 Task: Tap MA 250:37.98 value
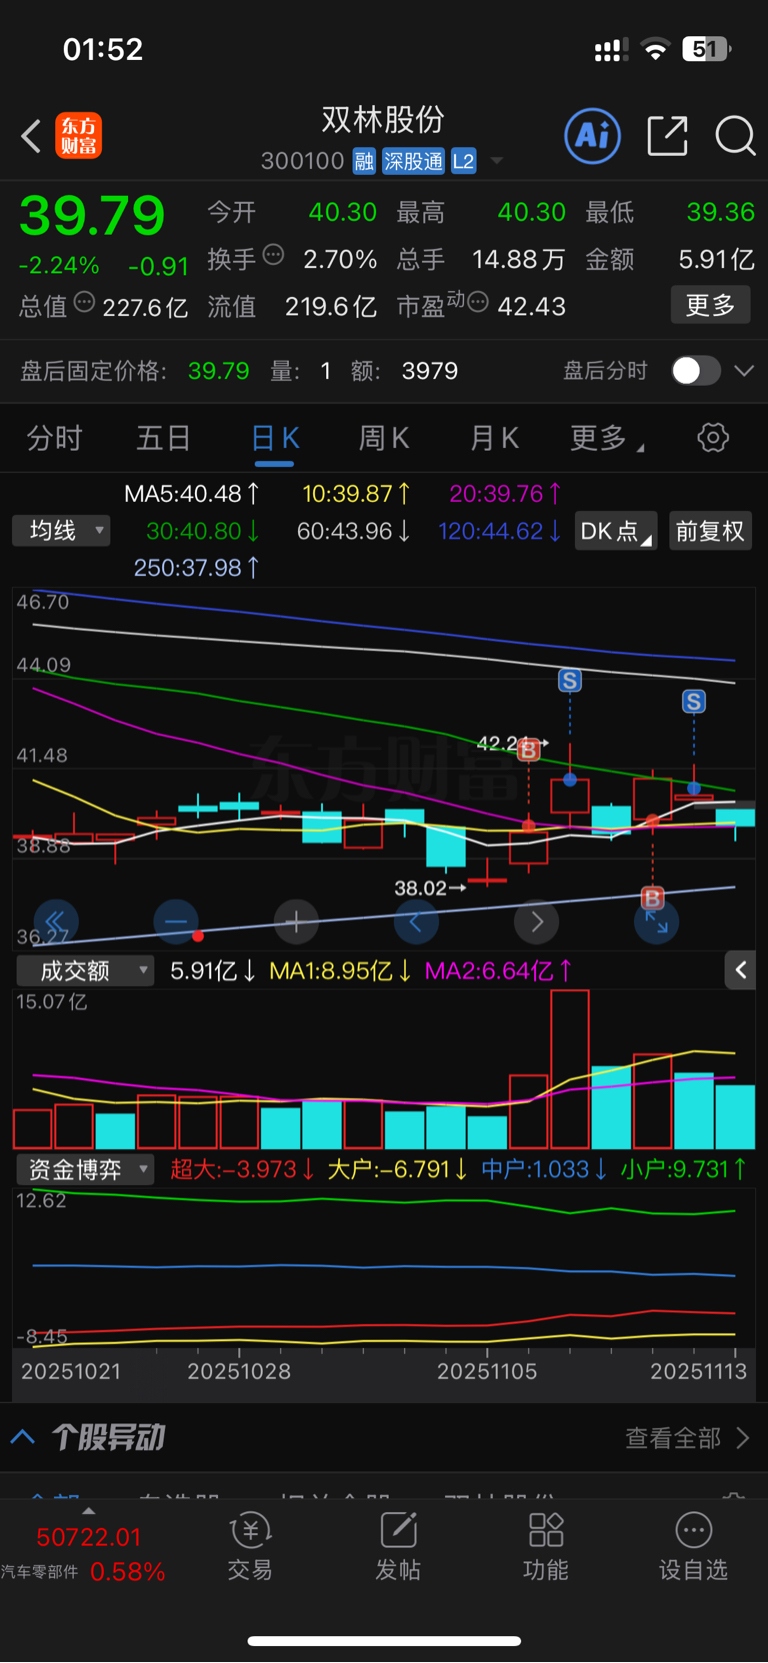196,568
